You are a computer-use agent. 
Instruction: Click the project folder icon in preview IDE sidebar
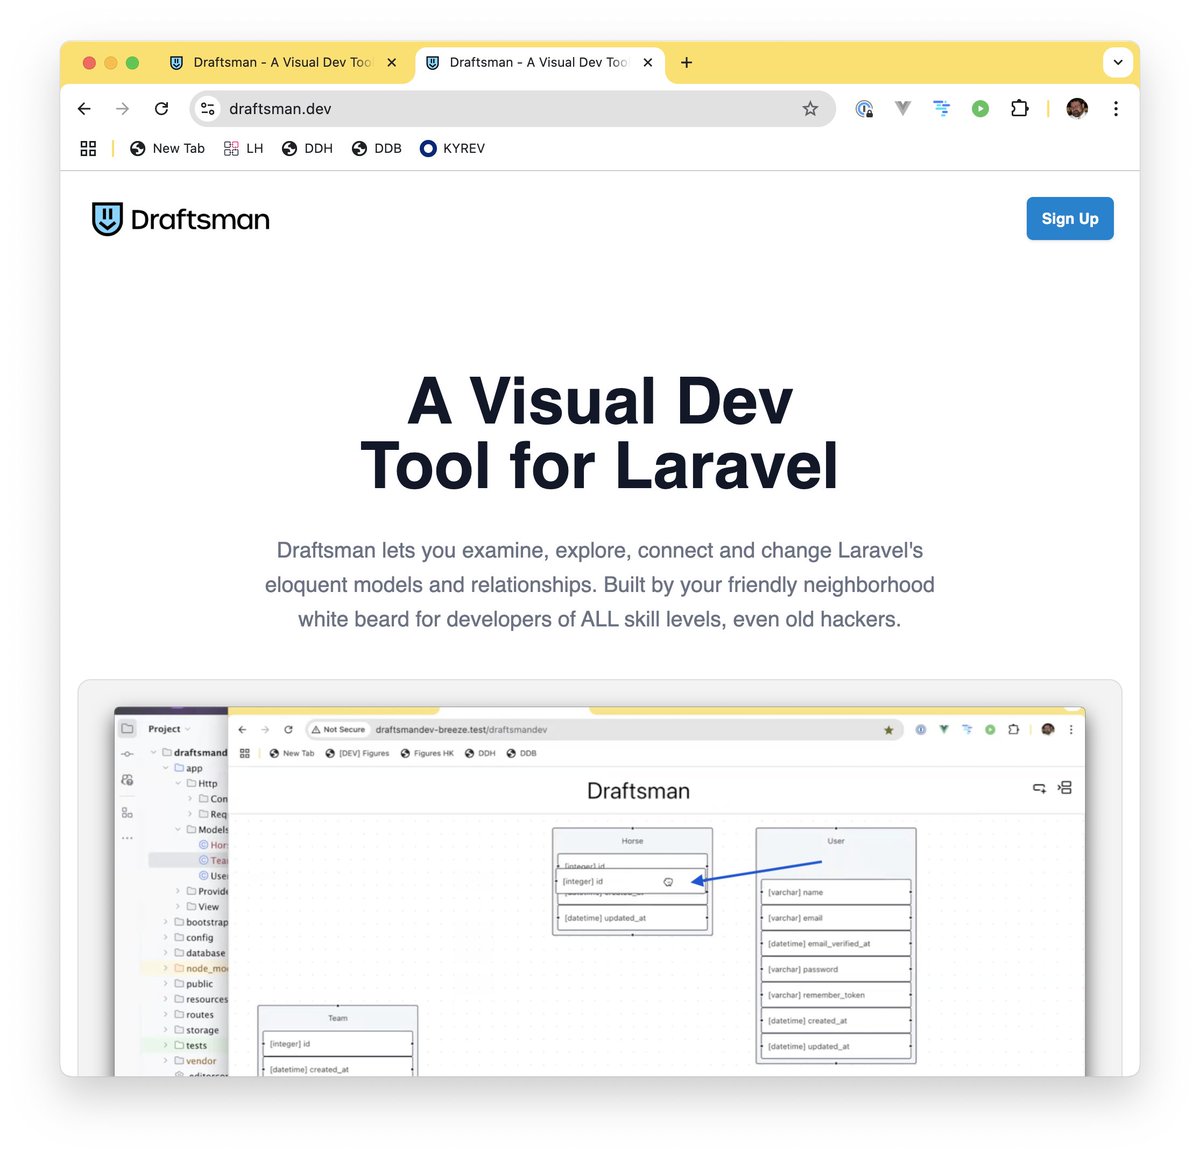(127, 728)
